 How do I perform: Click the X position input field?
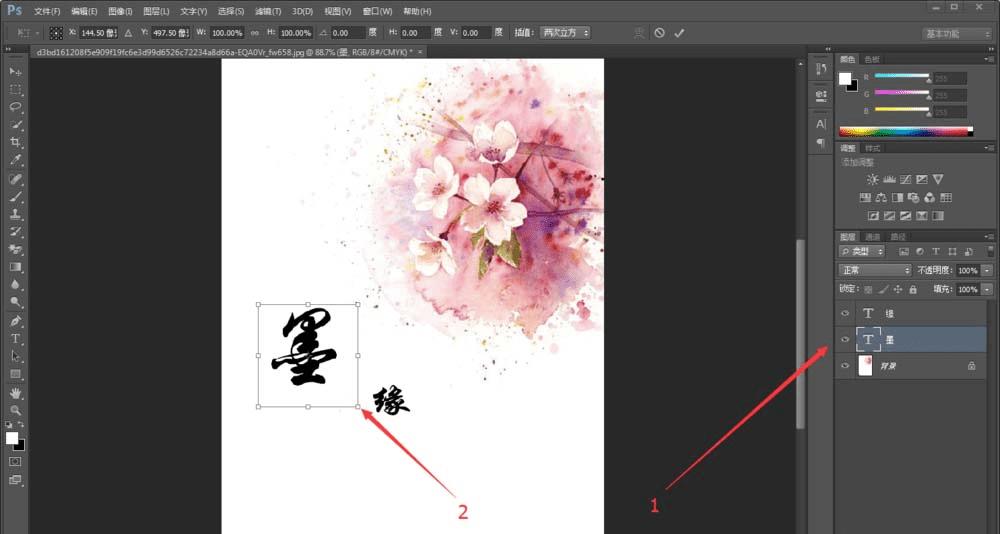pos(98,33)
